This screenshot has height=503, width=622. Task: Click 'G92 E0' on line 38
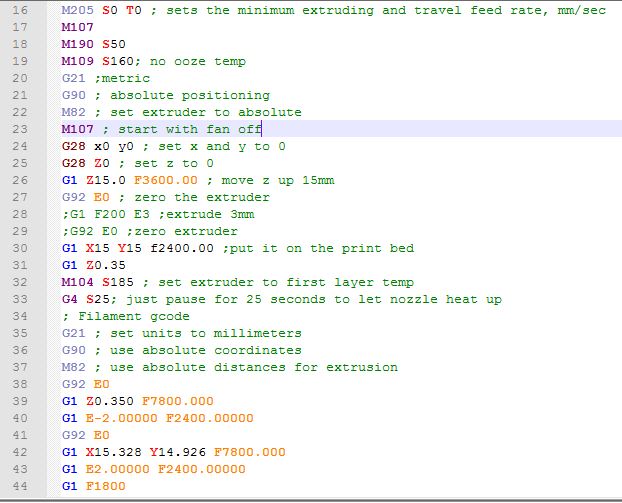86,384
